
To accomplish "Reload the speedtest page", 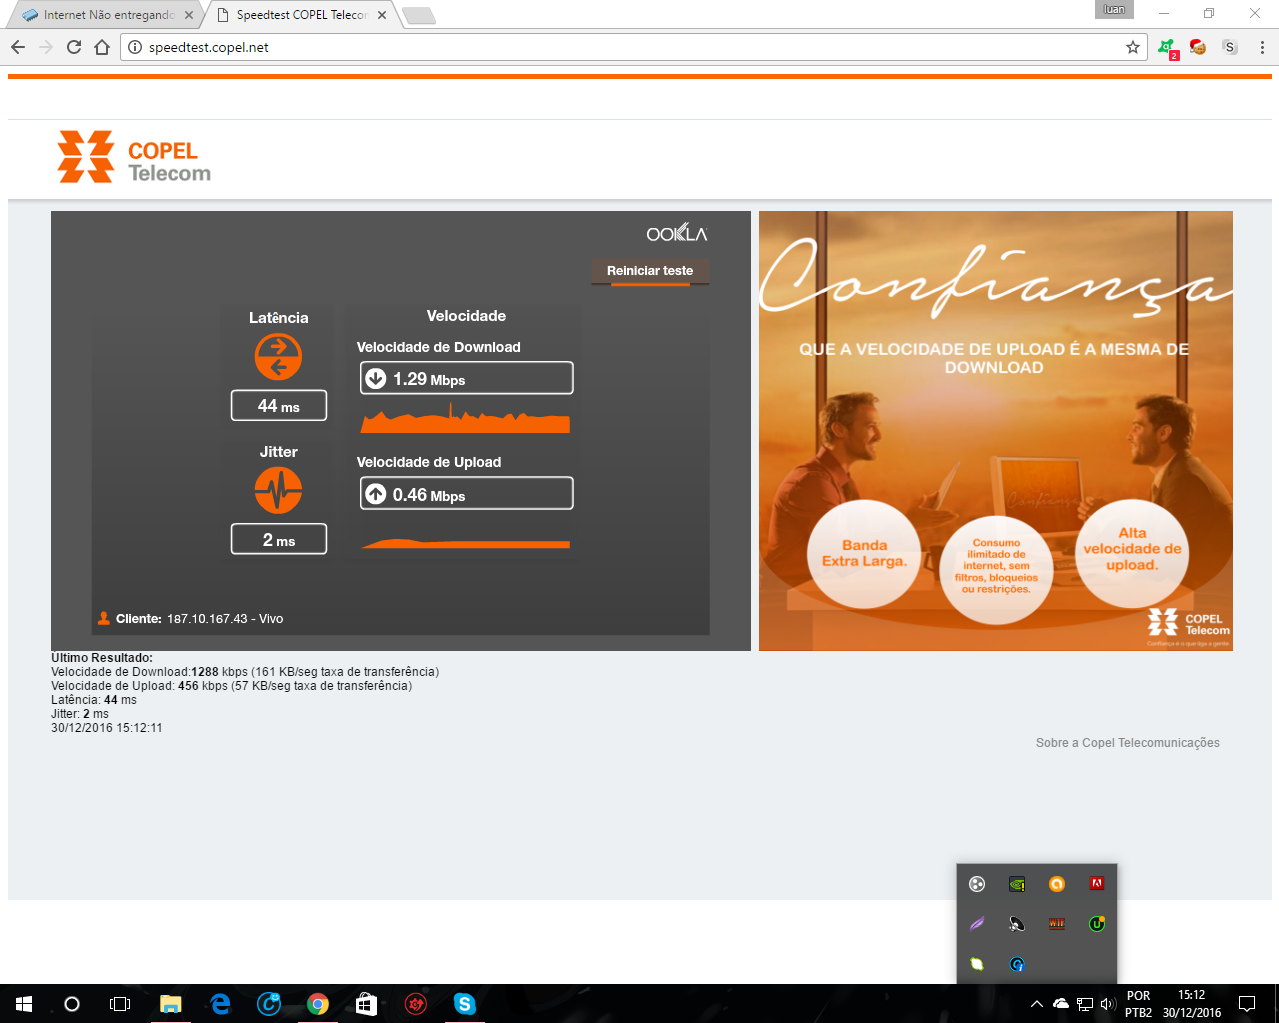I will pos(74,47).
